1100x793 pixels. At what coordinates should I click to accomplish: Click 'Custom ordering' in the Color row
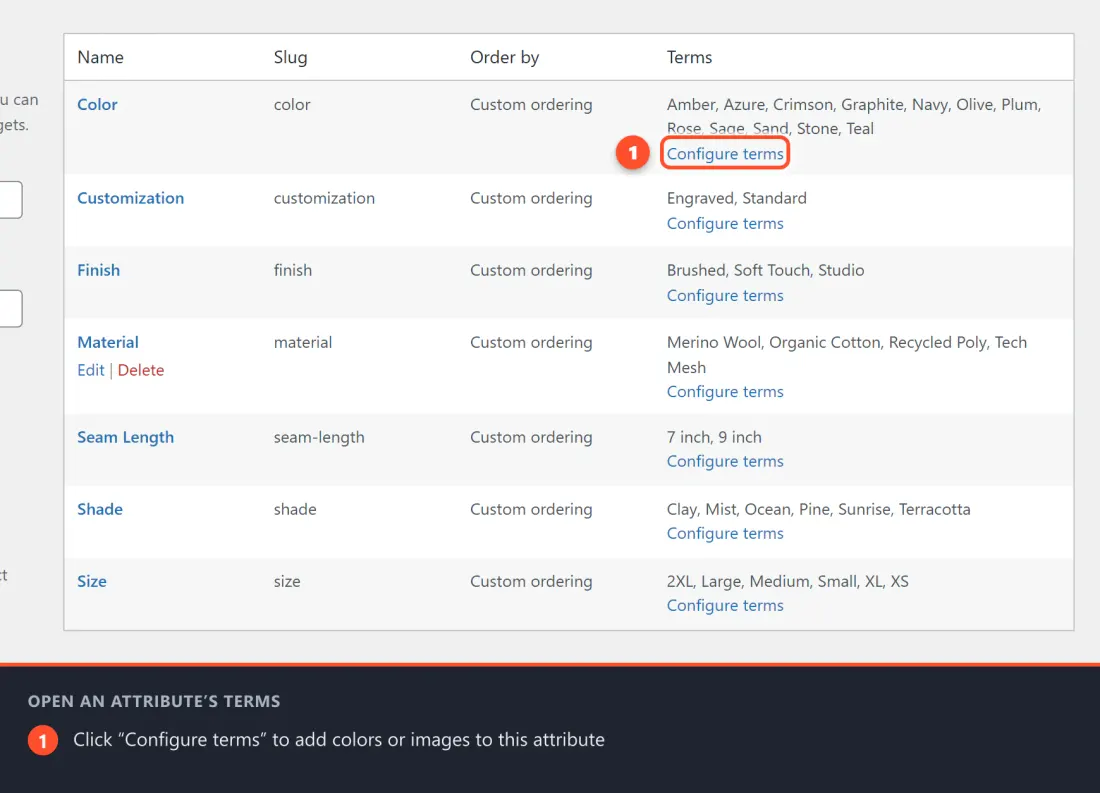click(531, 105)
